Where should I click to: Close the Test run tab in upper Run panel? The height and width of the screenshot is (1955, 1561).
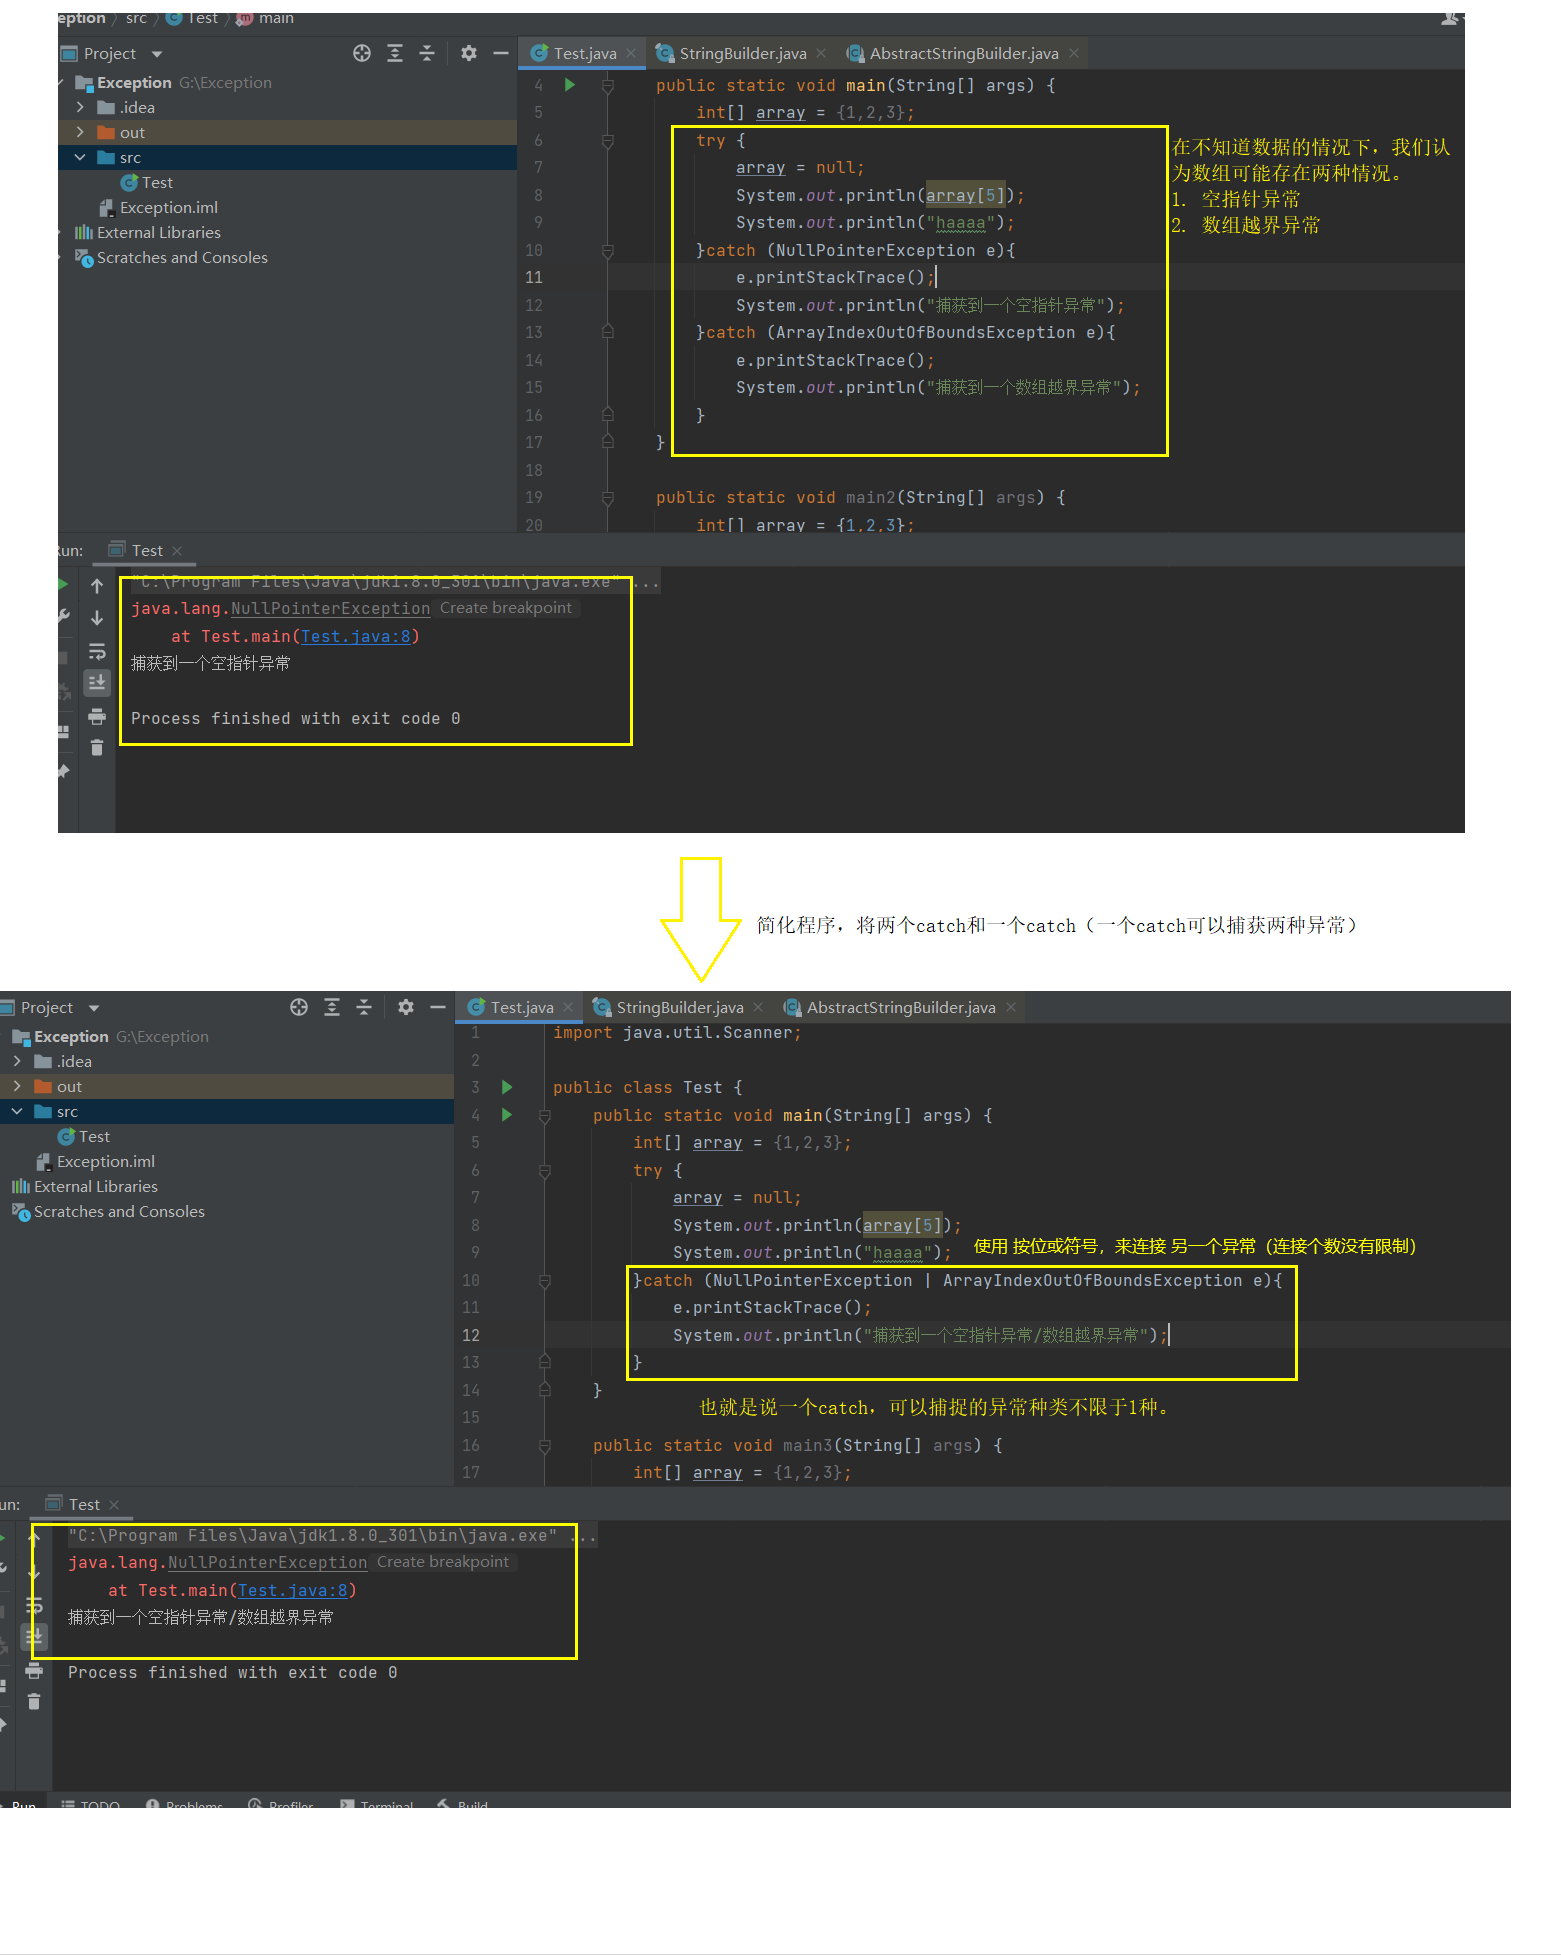click(177, 551)
